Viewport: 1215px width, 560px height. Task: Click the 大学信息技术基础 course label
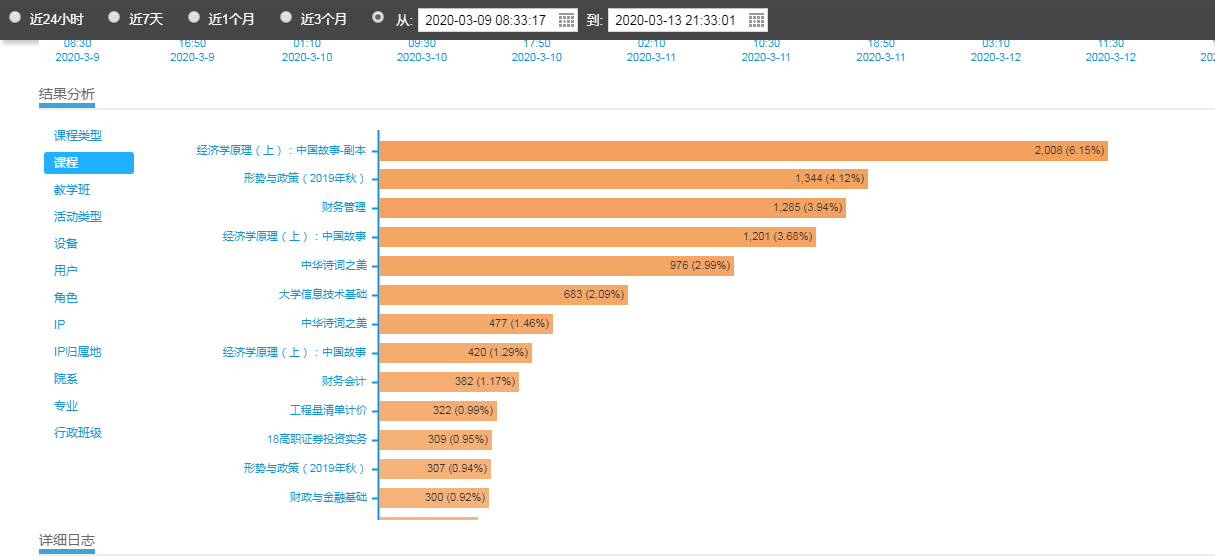point(322,295)
